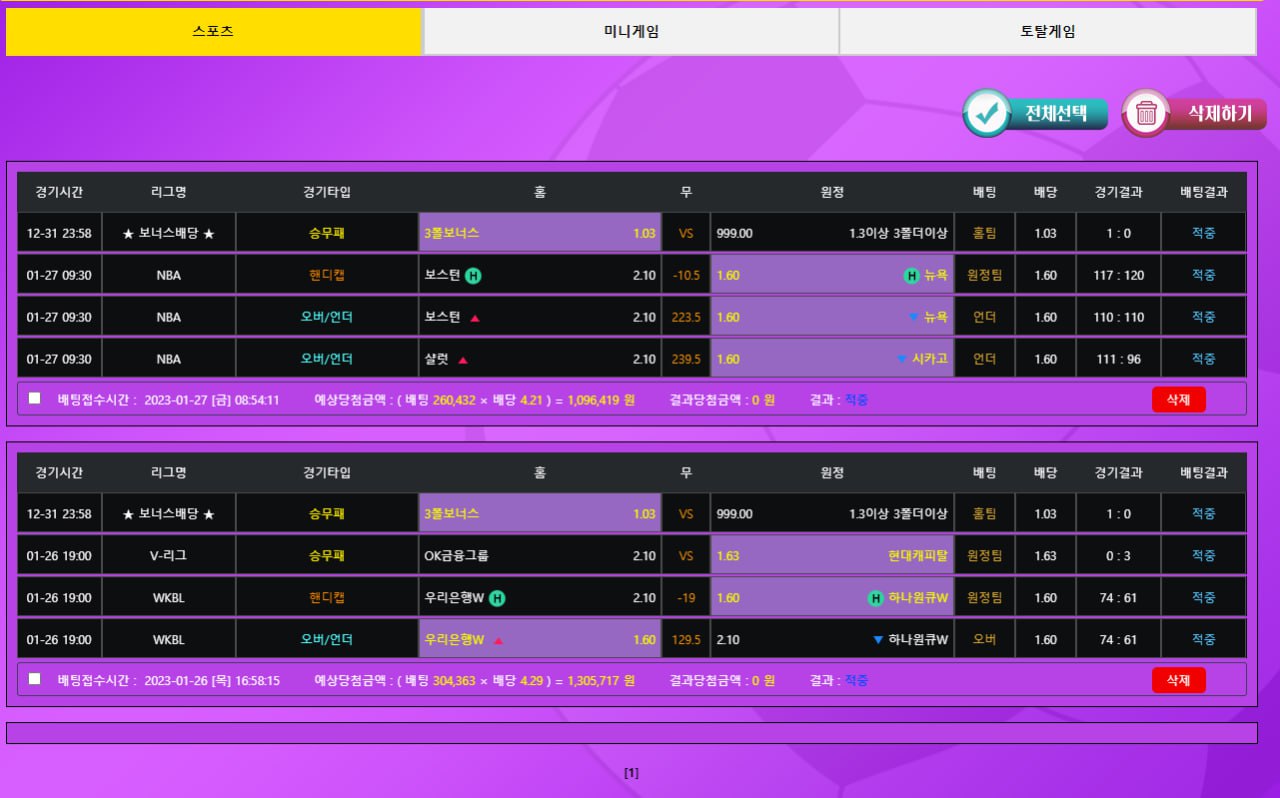Viewport: 1280px width, 798px height.
Task: Click green H icon beside 우리은행W
Action: (x=497, y=599)
